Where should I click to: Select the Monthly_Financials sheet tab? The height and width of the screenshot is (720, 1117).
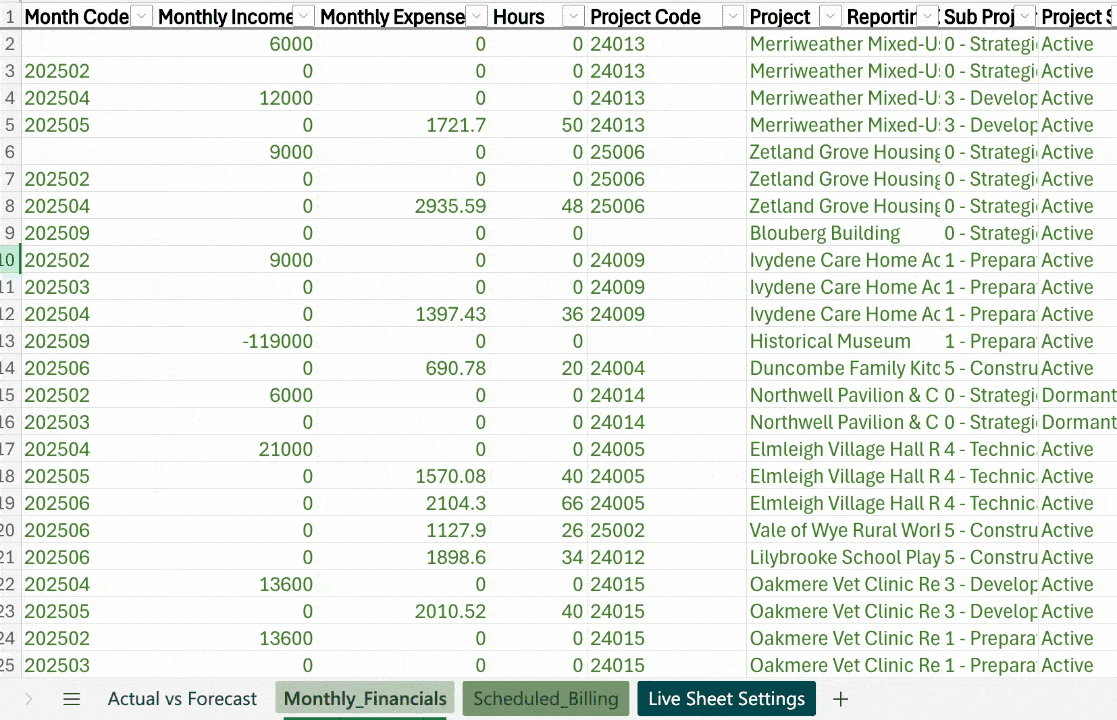point(365,699)
